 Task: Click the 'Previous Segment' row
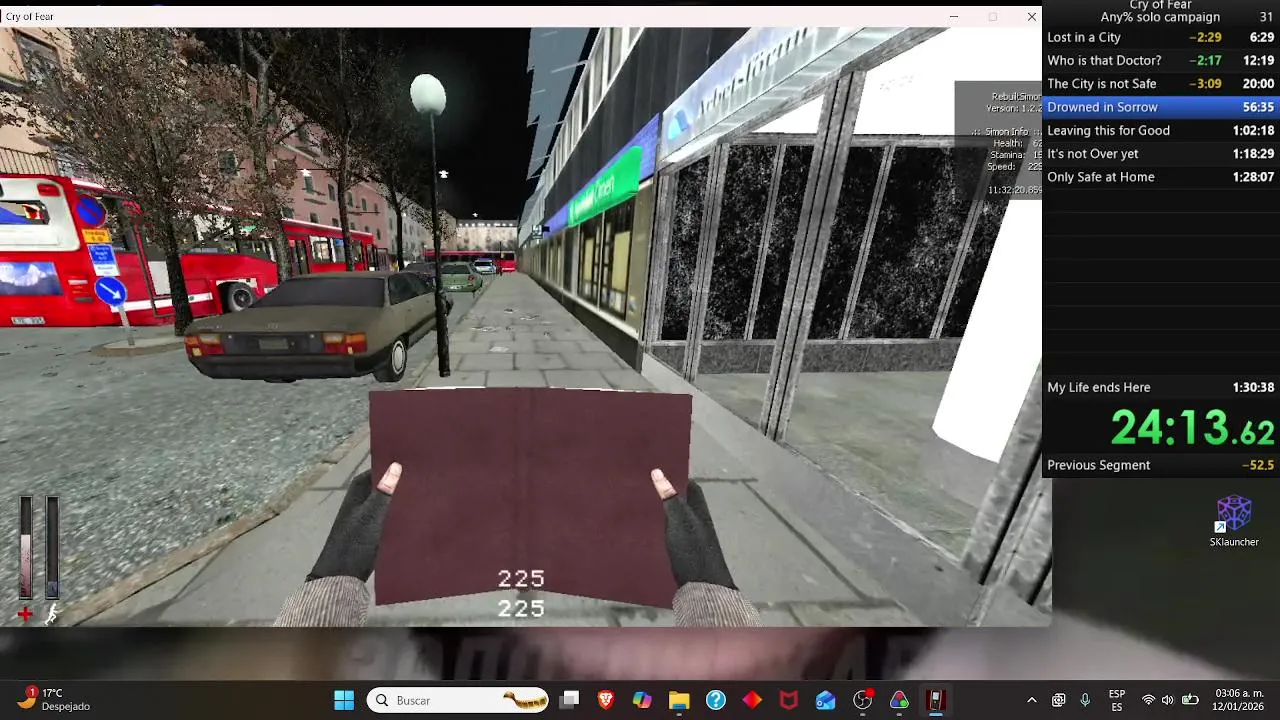[x=1161, y=465]
